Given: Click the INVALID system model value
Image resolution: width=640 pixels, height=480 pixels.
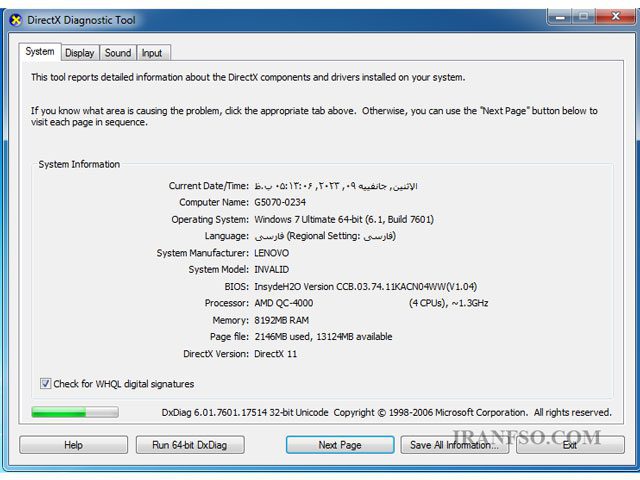Looking at the screenshot, I should point(271,270).
